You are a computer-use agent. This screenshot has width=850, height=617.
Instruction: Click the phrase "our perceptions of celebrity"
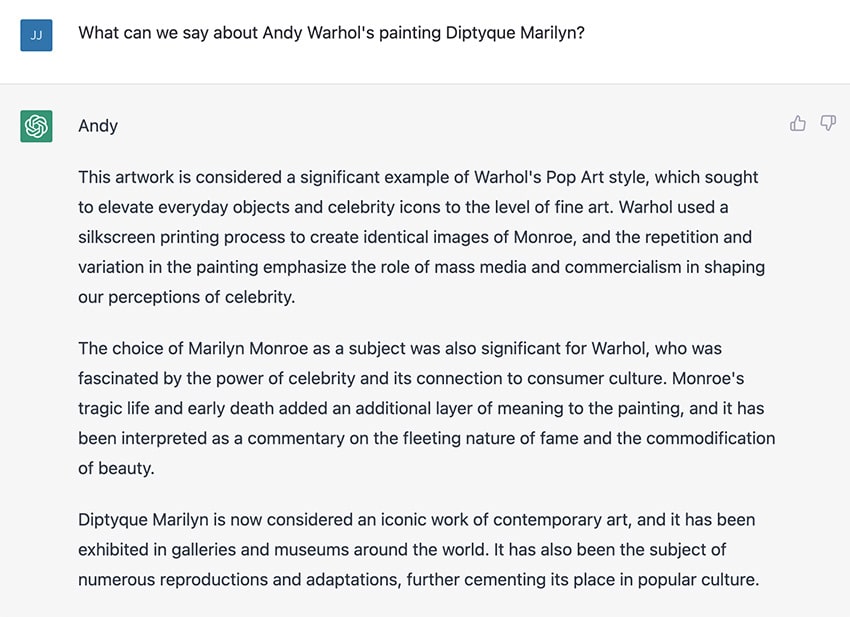coord(185,297)
